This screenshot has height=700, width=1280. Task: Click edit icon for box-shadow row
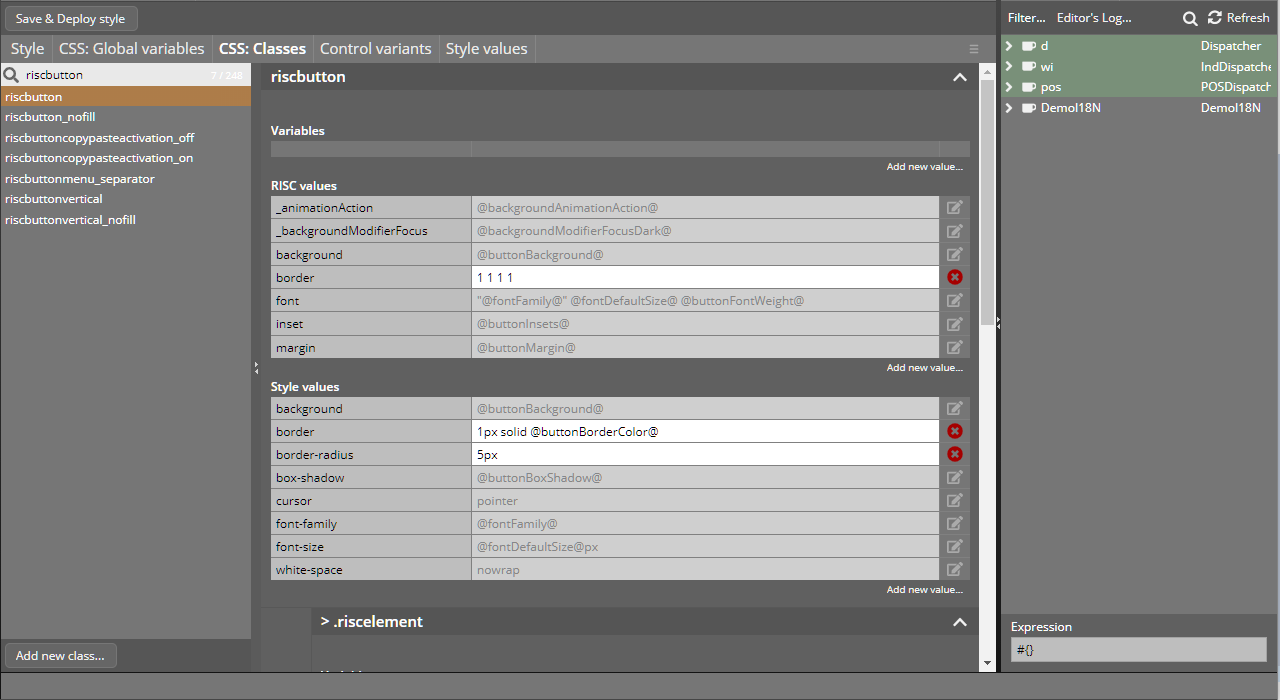click(x=955, y=478)
